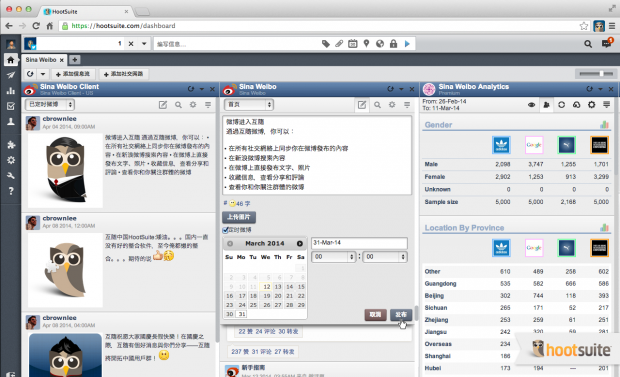The height and width of the screenshot is (377, 620).
Task: Open the scheduling calendar icon in compose bar
Action: click(x=353, y=44)
